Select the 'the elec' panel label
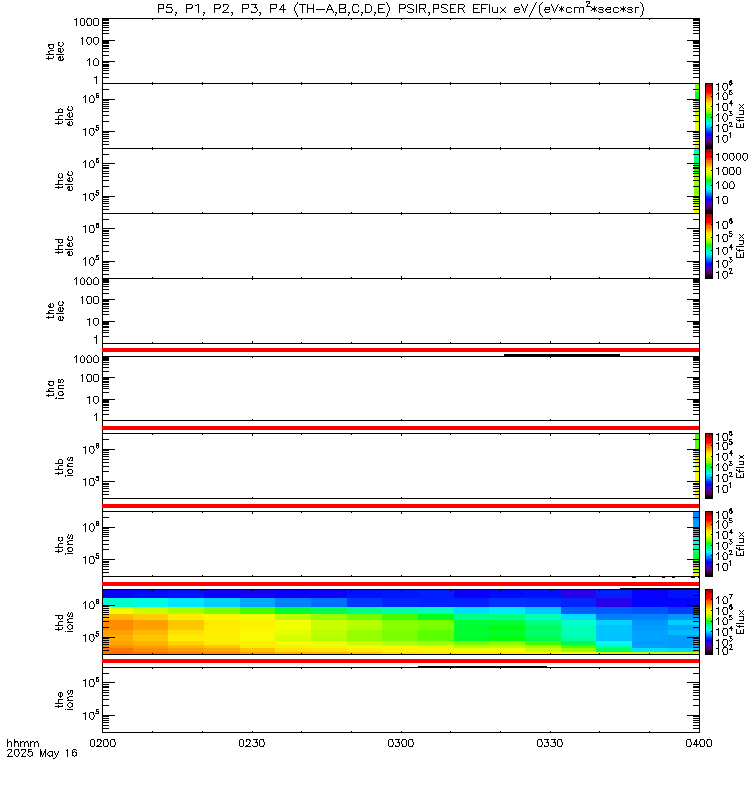This screenshot has height=800, width=750. (x=55, y=311)
